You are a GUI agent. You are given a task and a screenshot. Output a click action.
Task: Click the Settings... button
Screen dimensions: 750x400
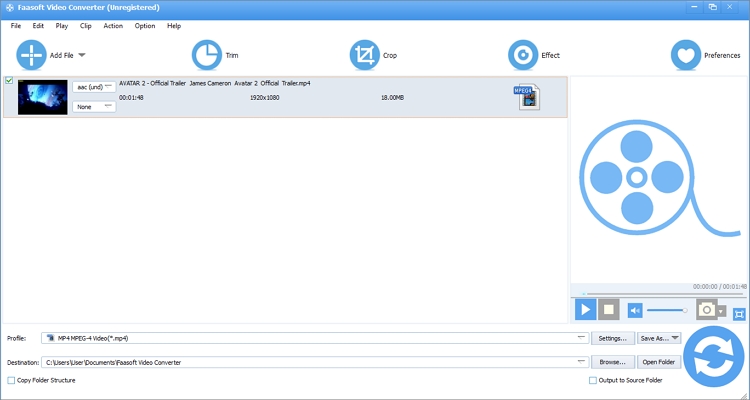pos(613,338)
